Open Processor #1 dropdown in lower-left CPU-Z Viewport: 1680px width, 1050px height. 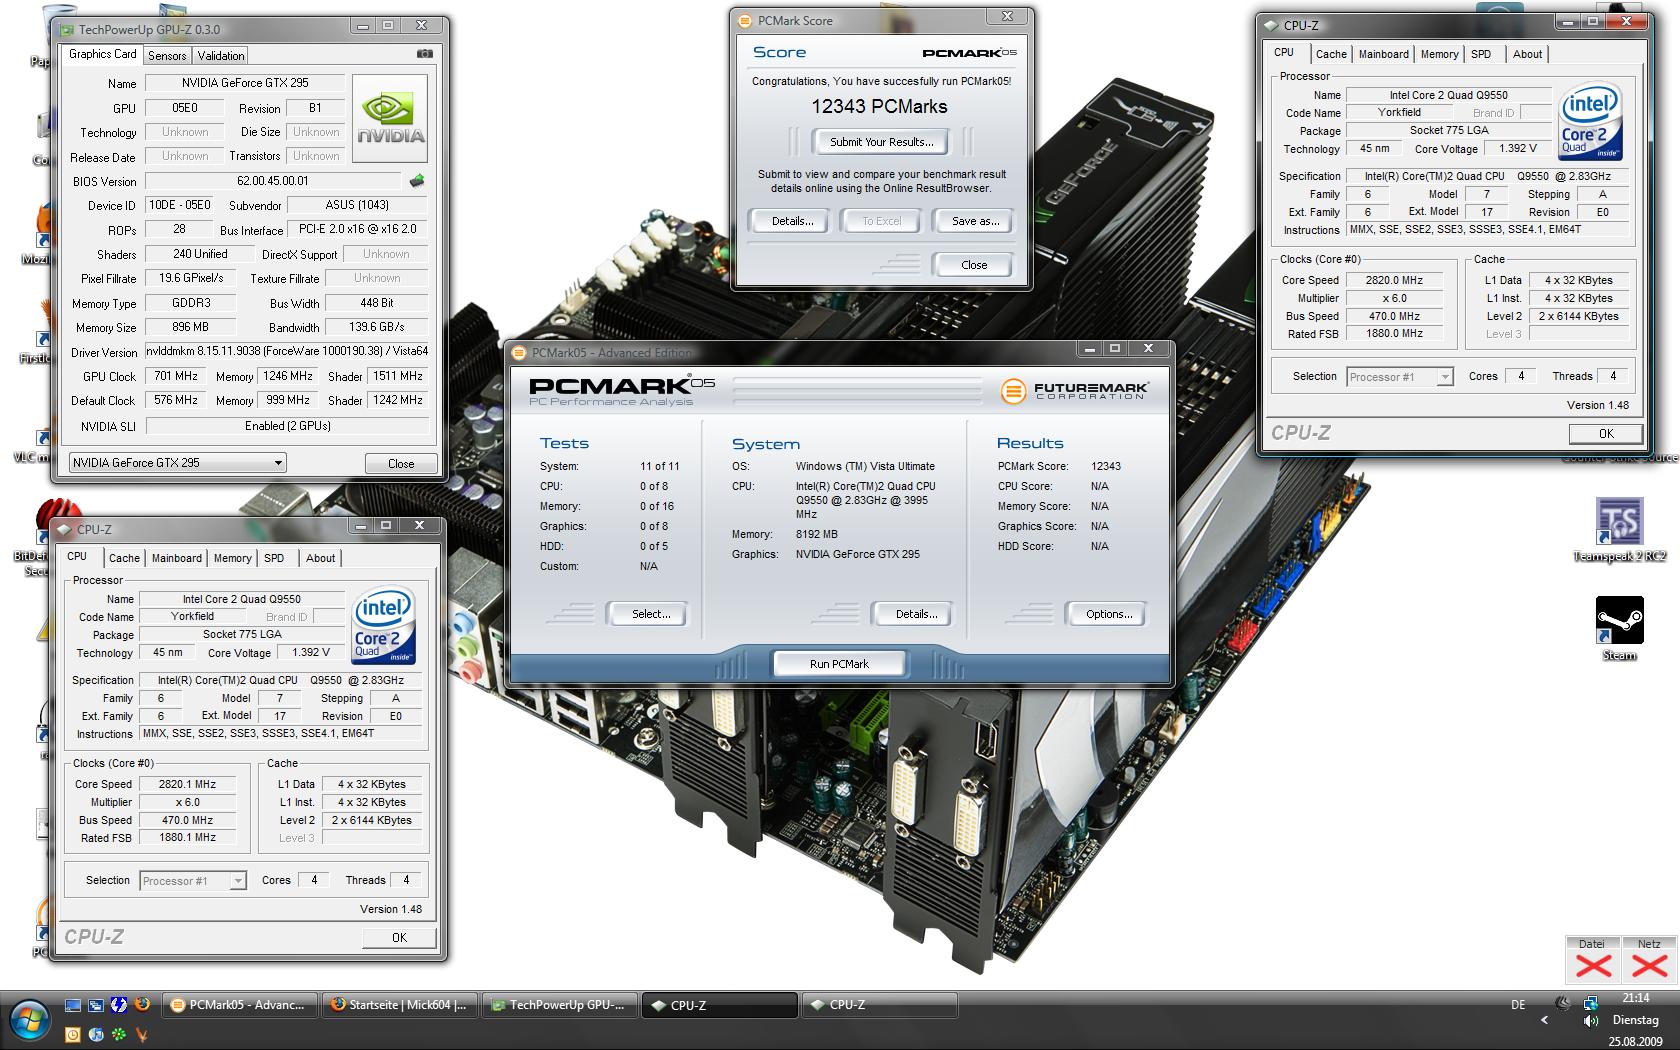tap(193, 881)
